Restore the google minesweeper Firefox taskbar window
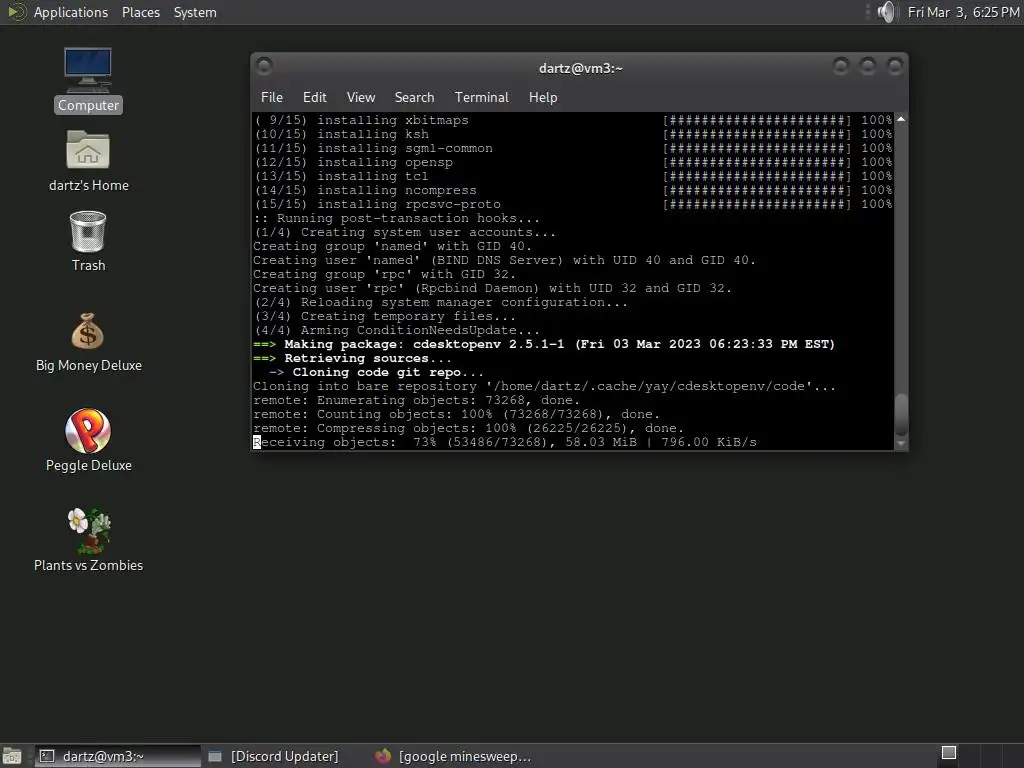Screen dimensions: 1024x768 click(x=453, y=756)
